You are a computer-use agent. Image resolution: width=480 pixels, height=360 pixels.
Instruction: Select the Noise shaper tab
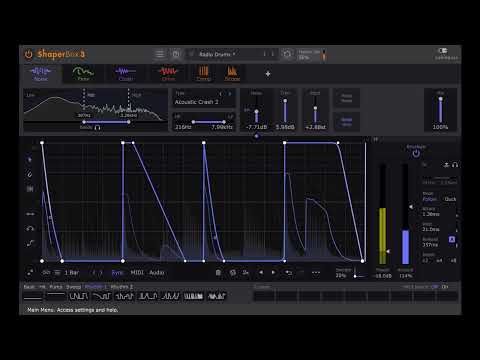tap(41, 74)
